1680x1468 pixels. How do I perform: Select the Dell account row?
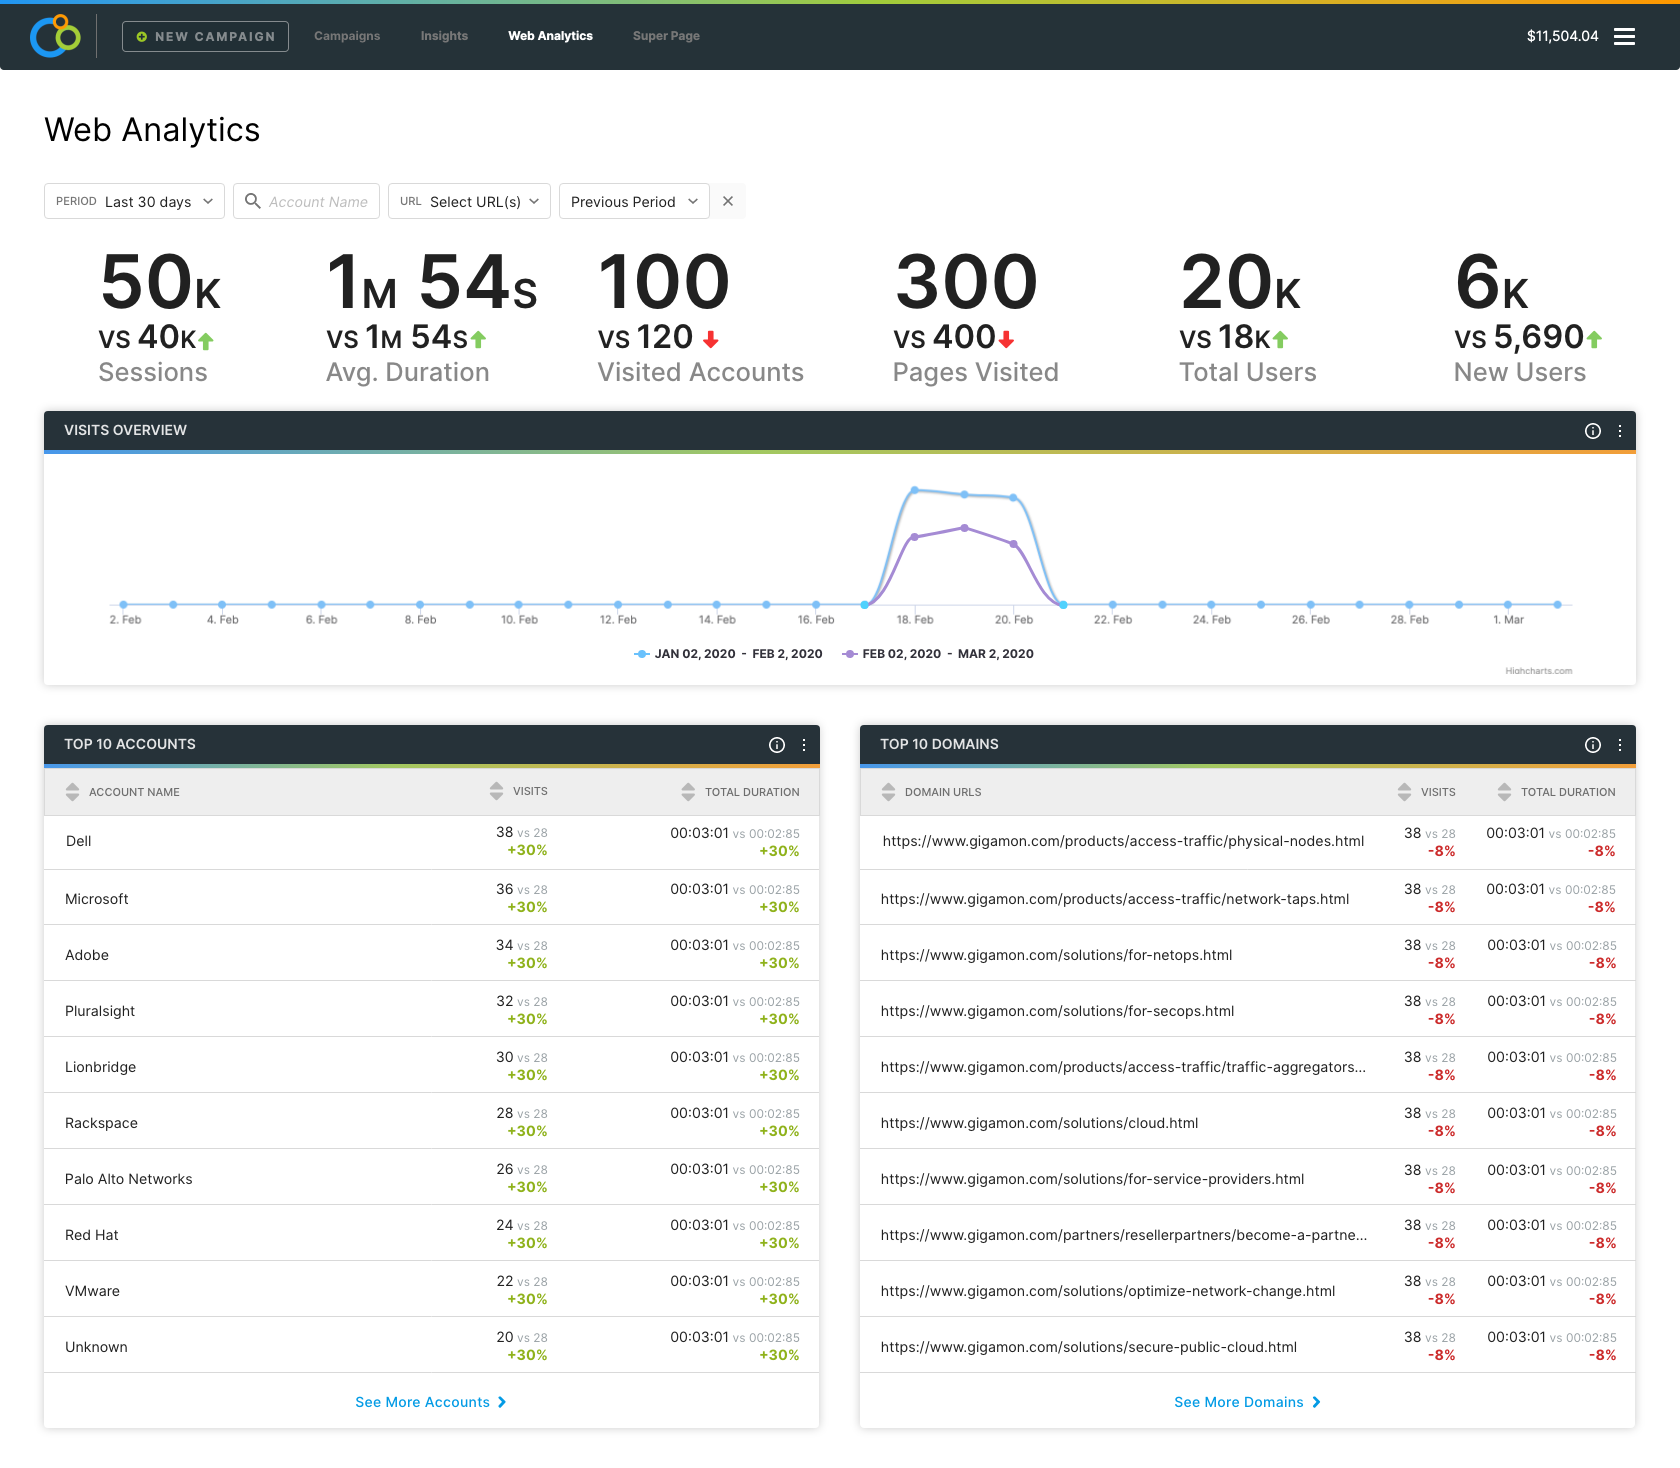pos(432,842)
